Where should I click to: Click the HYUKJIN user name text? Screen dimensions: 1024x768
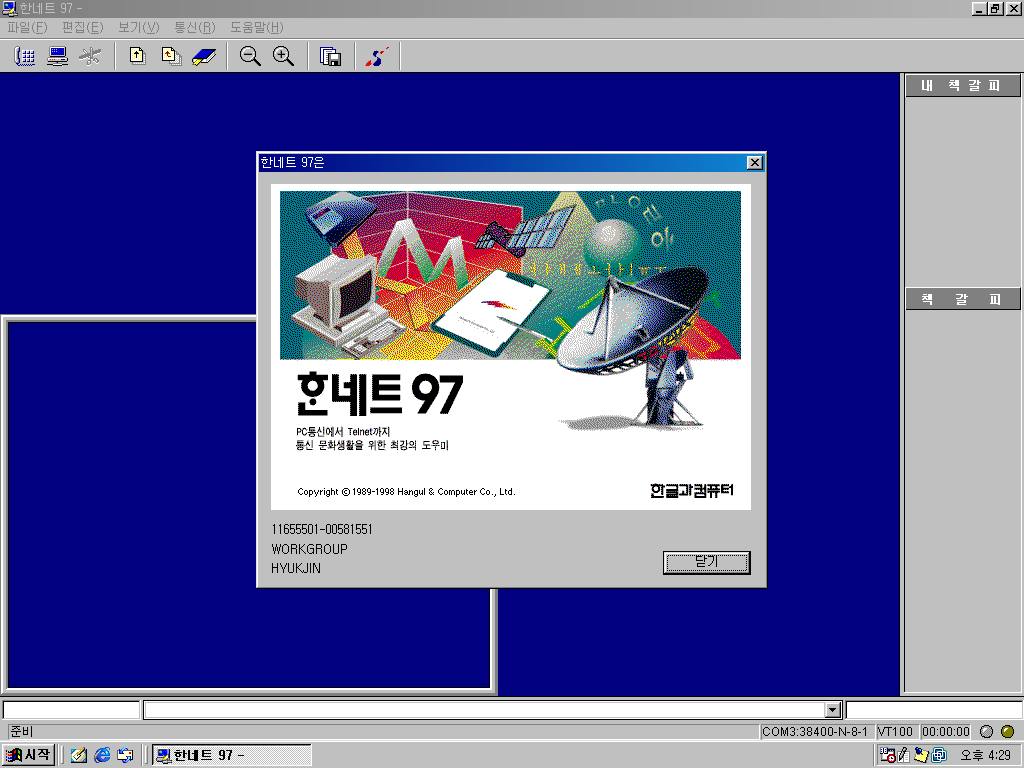pyautogui.click(x=296, y=568)
